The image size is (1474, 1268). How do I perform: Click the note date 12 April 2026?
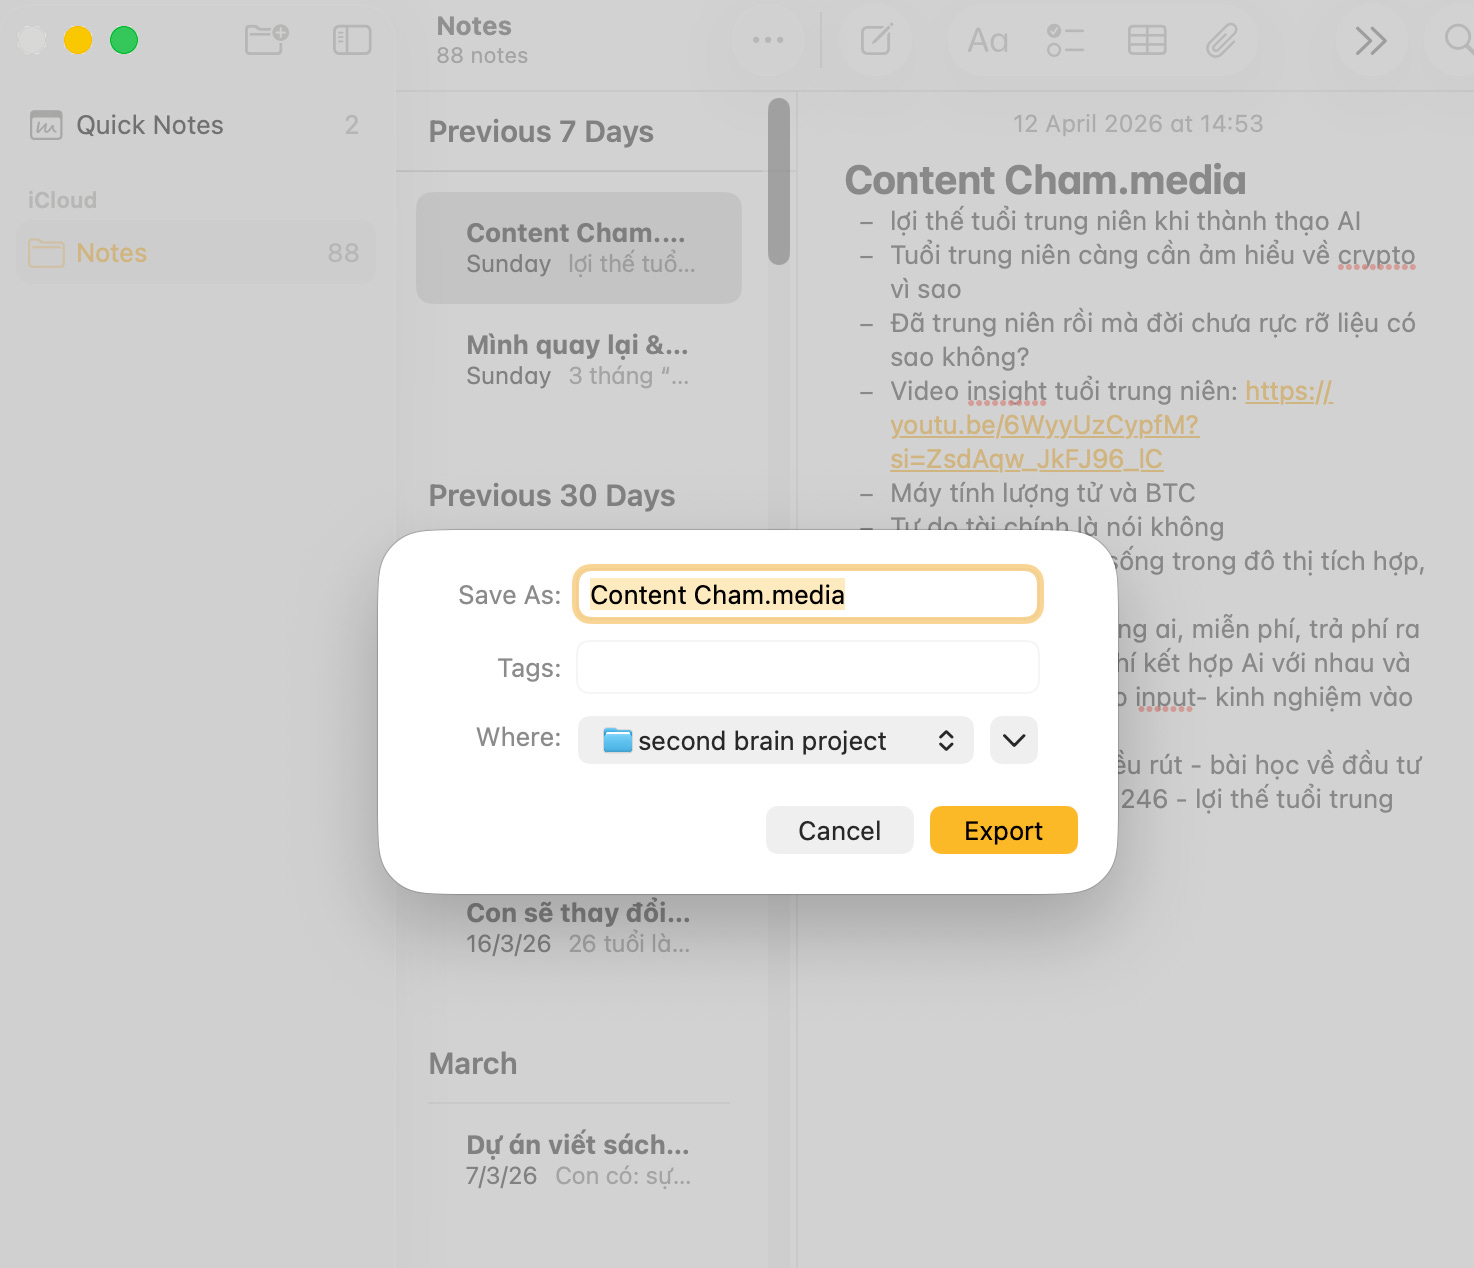(1138, 124)
